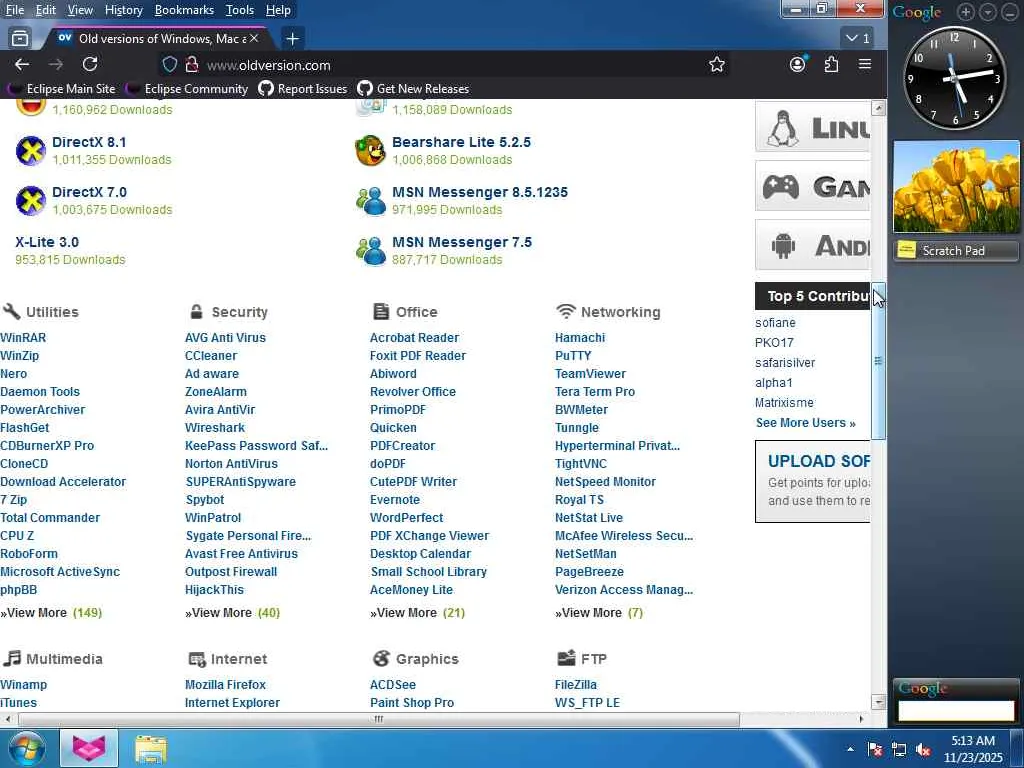Image resolution: width=1024 pixels, height=768 pixels.
Task: Open Report Issues bookmark
Action: tap(303, 89)
